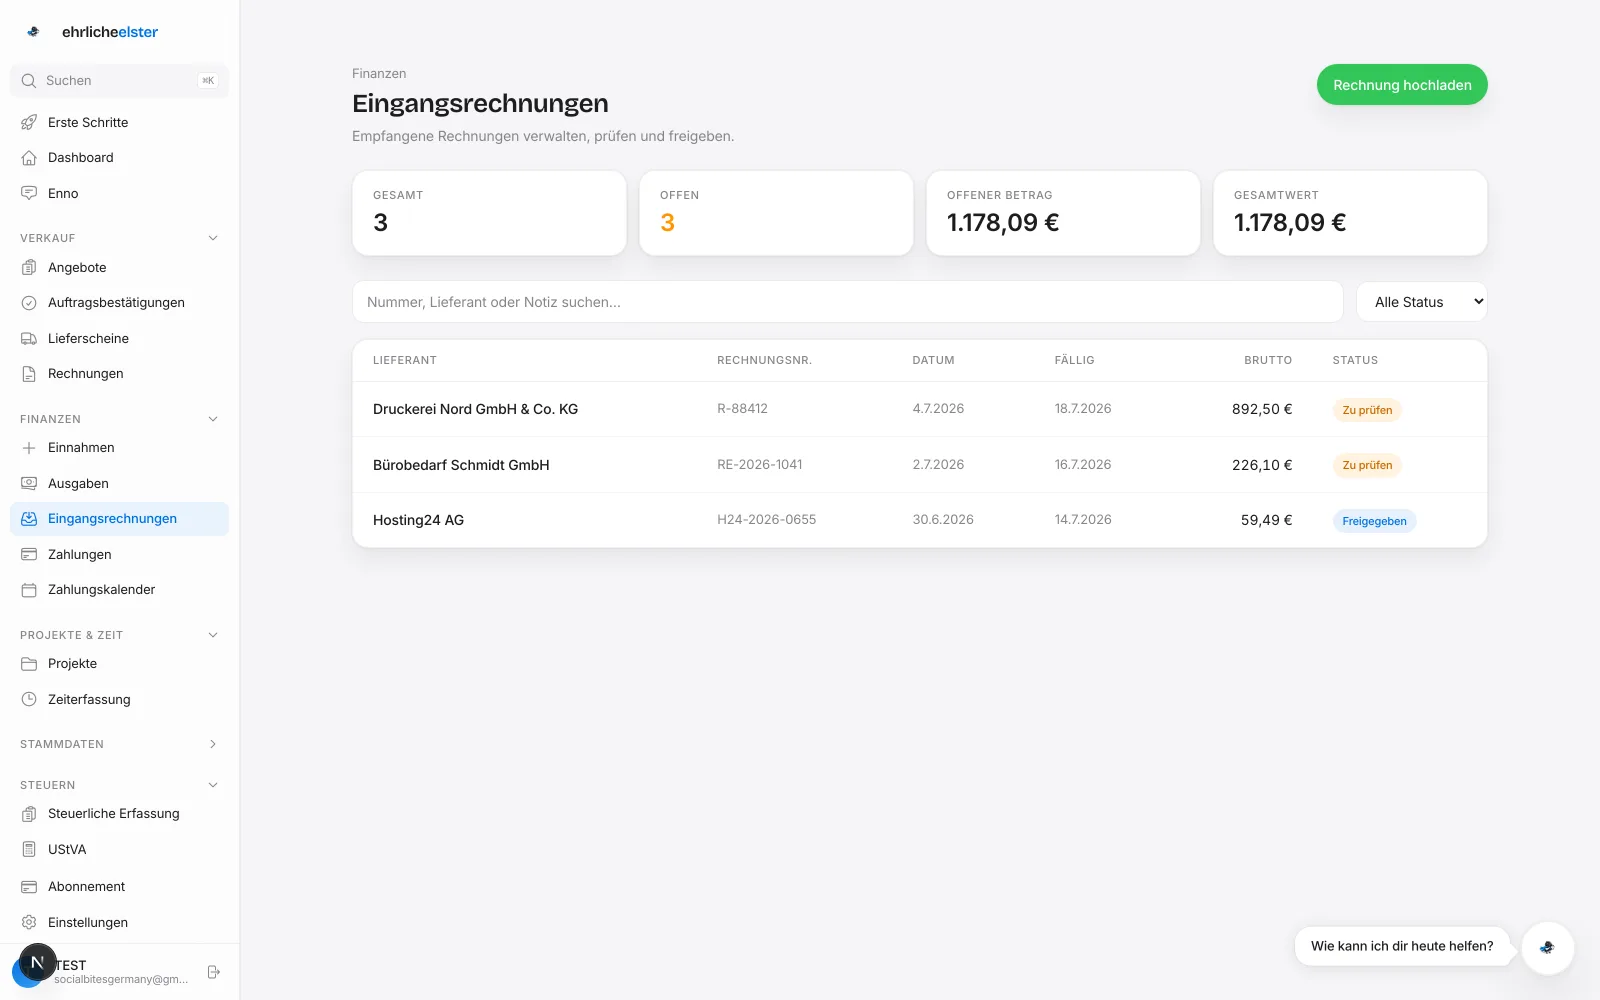Collapse the Verkauf sidebar section
This screenshot has height=1000, width=1600.
coord(213,238)
